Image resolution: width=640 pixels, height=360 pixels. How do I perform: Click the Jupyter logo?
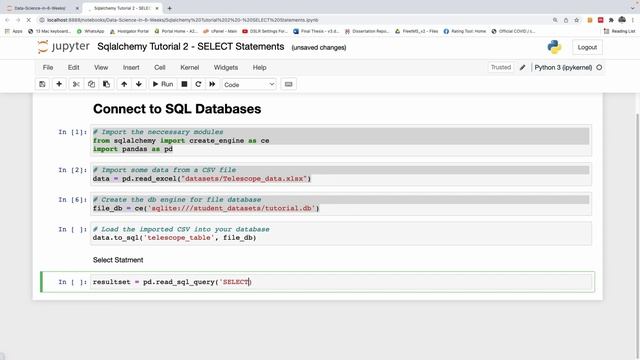pos(63,47)
